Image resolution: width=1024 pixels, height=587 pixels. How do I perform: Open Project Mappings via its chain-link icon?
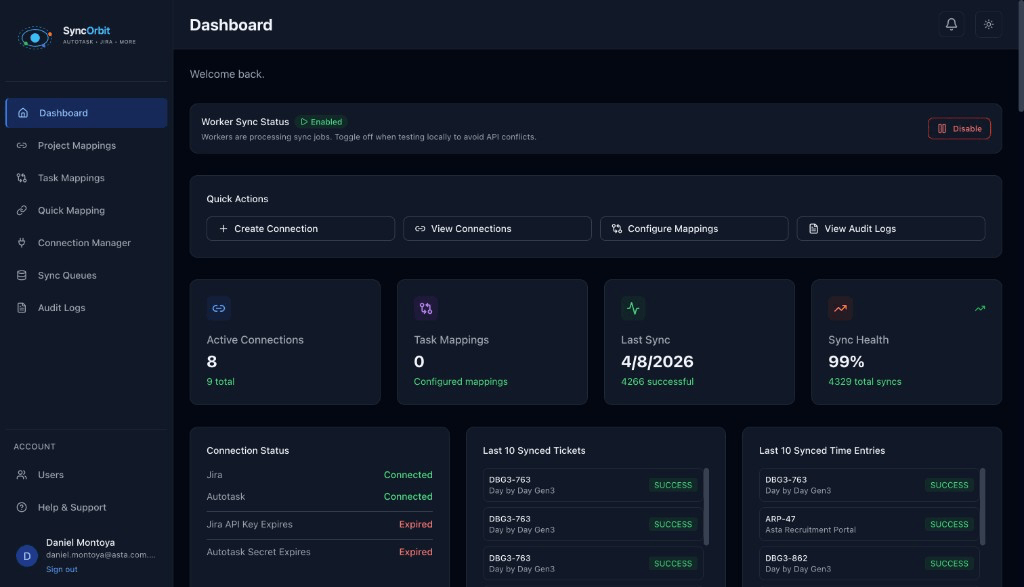[22, 145]
